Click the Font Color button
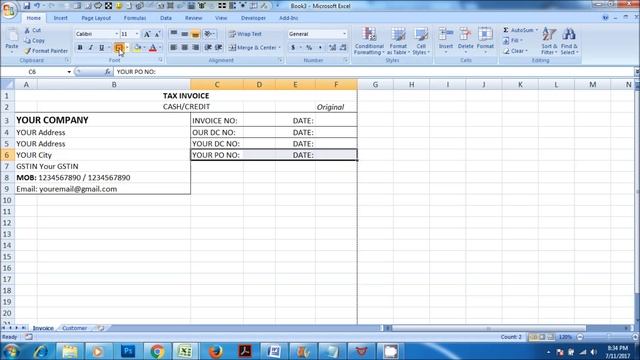 click(153, 48)
